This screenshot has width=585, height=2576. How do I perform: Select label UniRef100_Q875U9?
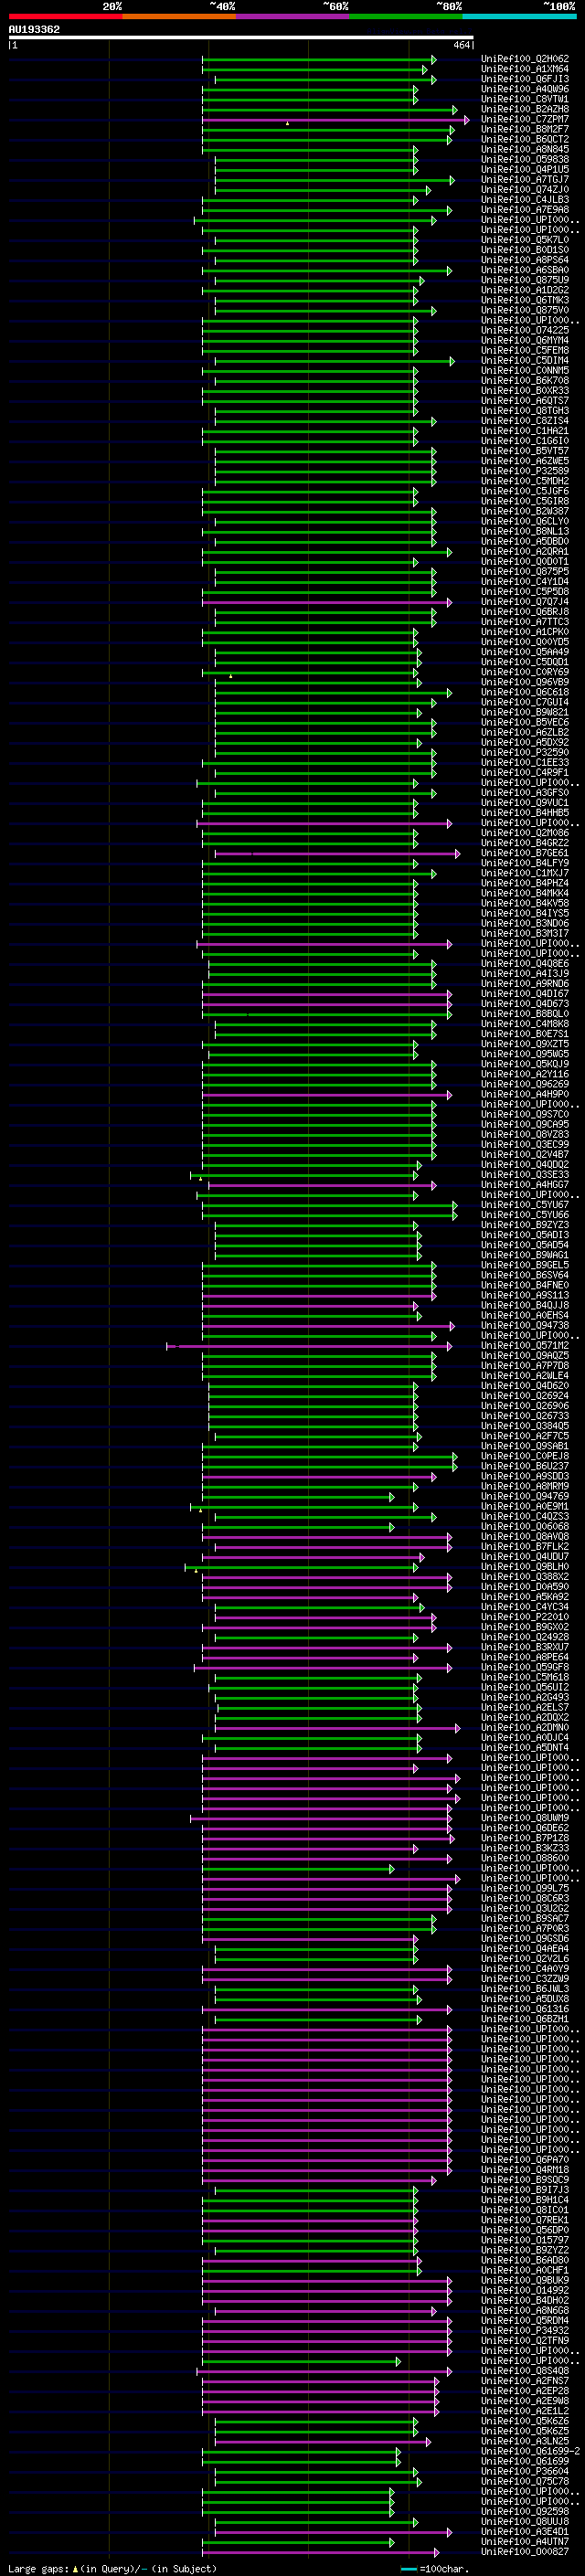click(524, 280)
